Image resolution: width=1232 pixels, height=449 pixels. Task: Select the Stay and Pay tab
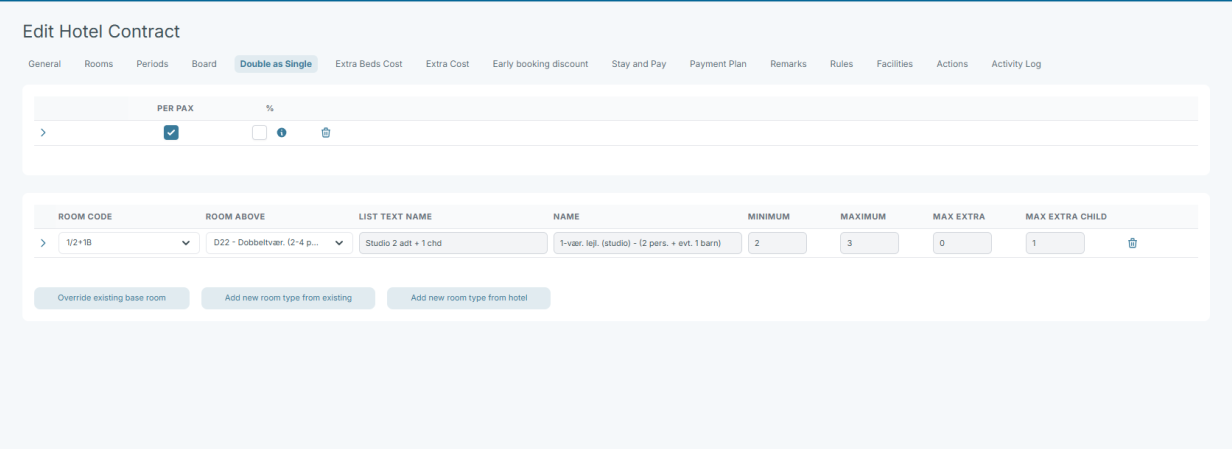[x=639, y=64]
